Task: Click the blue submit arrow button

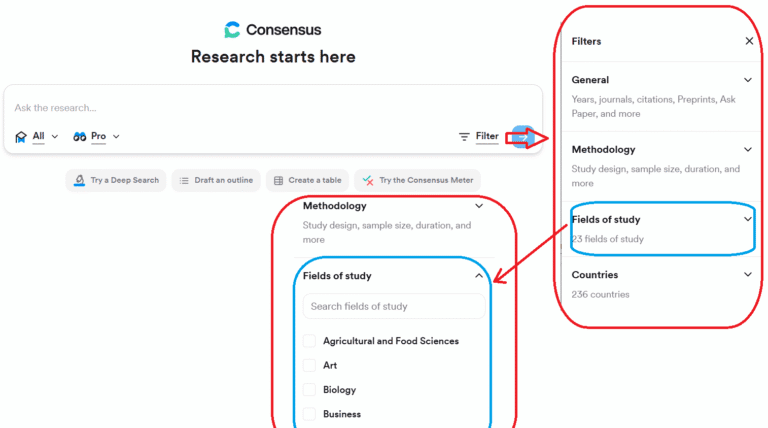Action: coord(523,137)
